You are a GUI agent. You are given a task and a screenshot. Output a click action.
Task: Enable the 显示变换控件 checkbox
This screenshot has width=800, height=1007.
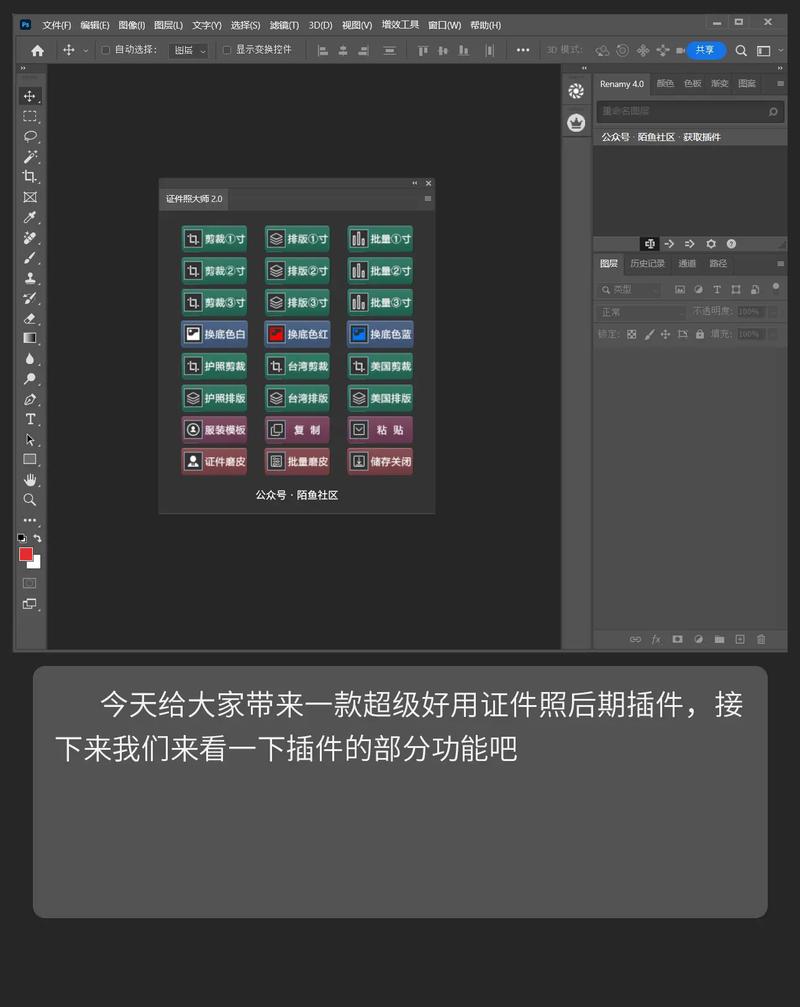(227, 50)
